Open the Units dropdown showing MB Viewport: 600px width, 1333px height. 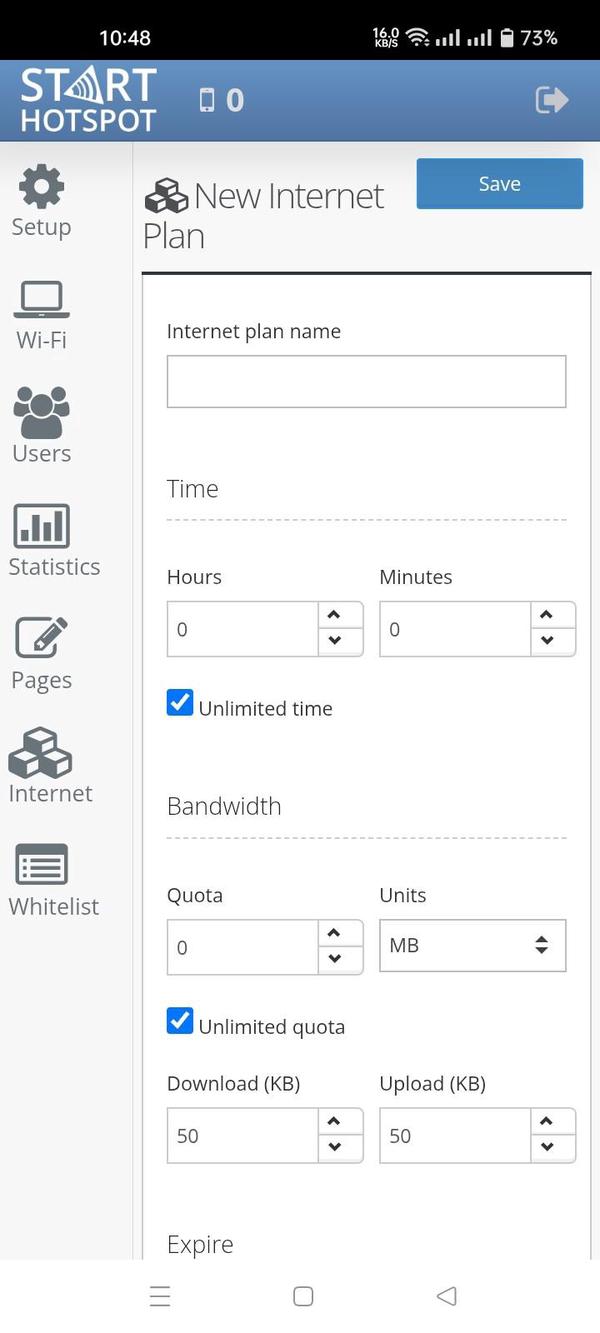pos(472,945)
